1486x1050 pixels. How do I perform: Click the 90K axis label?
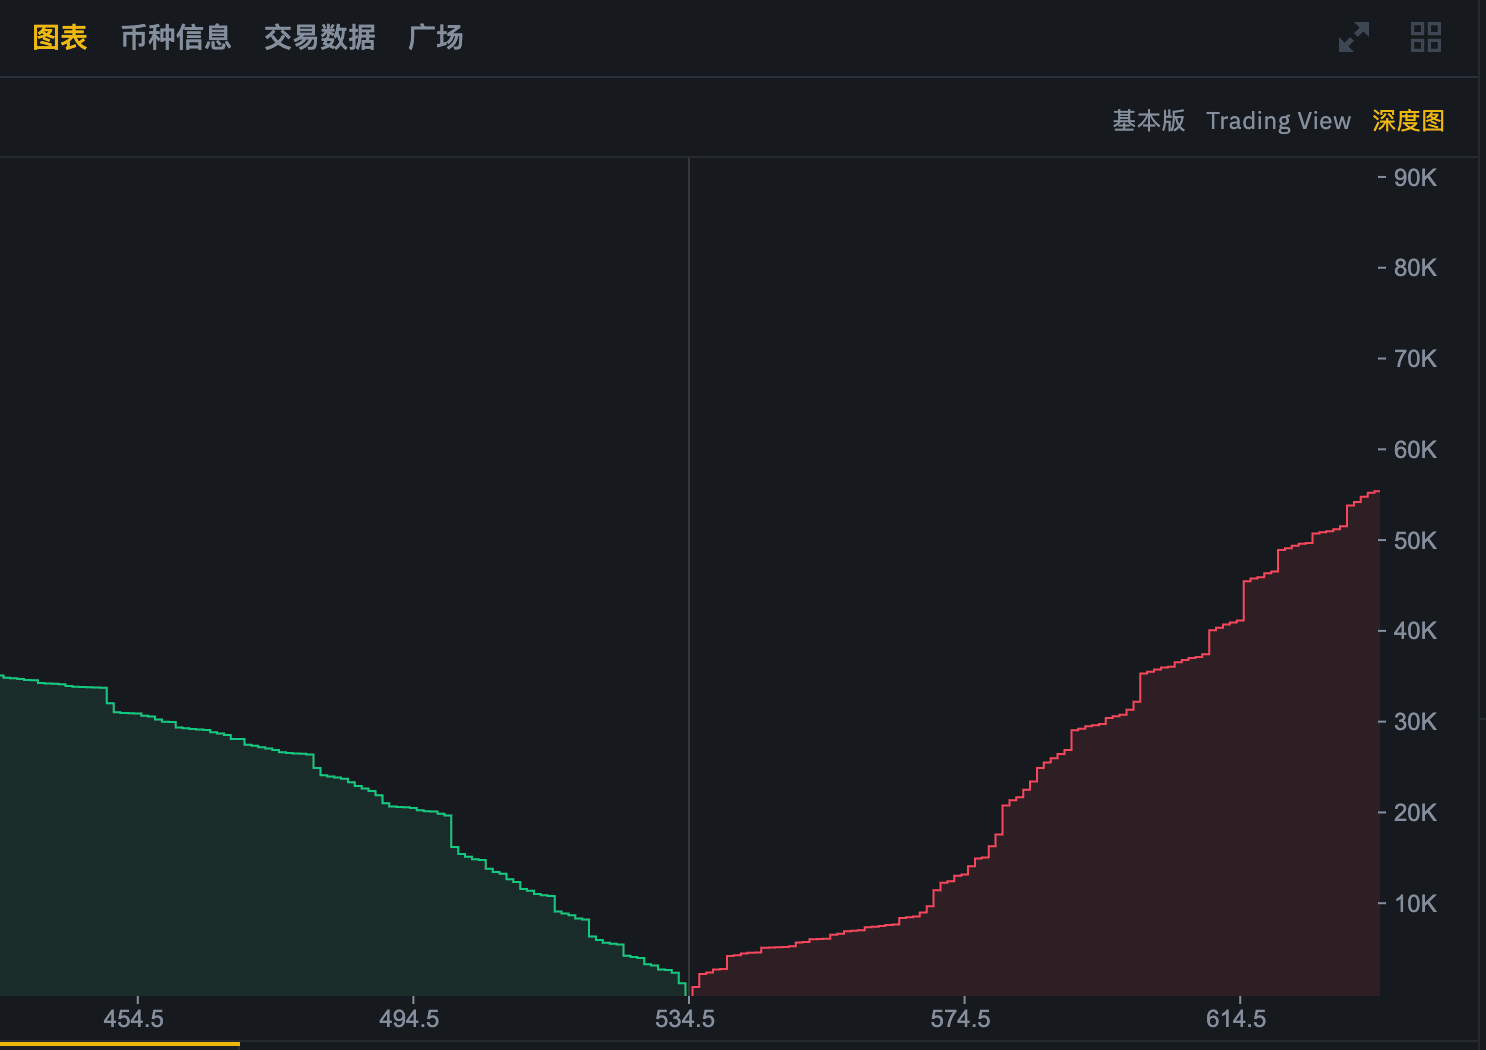point(1415,178)
